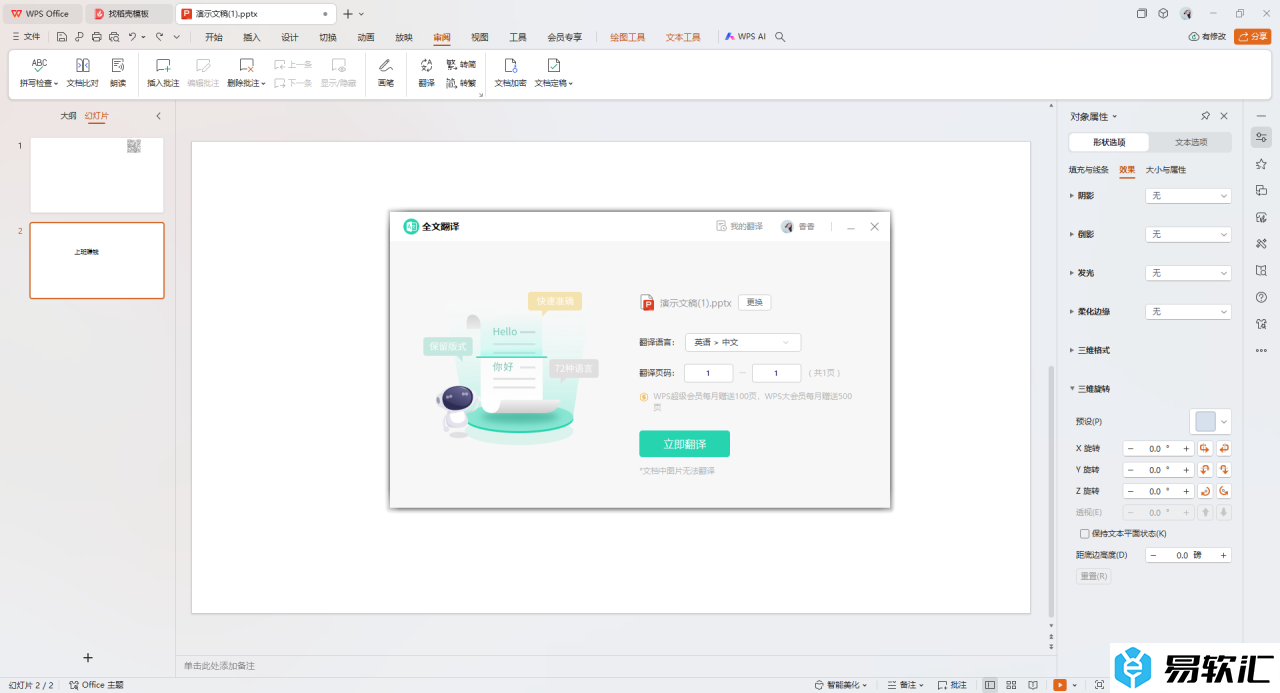
Task: Insert a comment with 插入批注
Action: coord(163,73)
